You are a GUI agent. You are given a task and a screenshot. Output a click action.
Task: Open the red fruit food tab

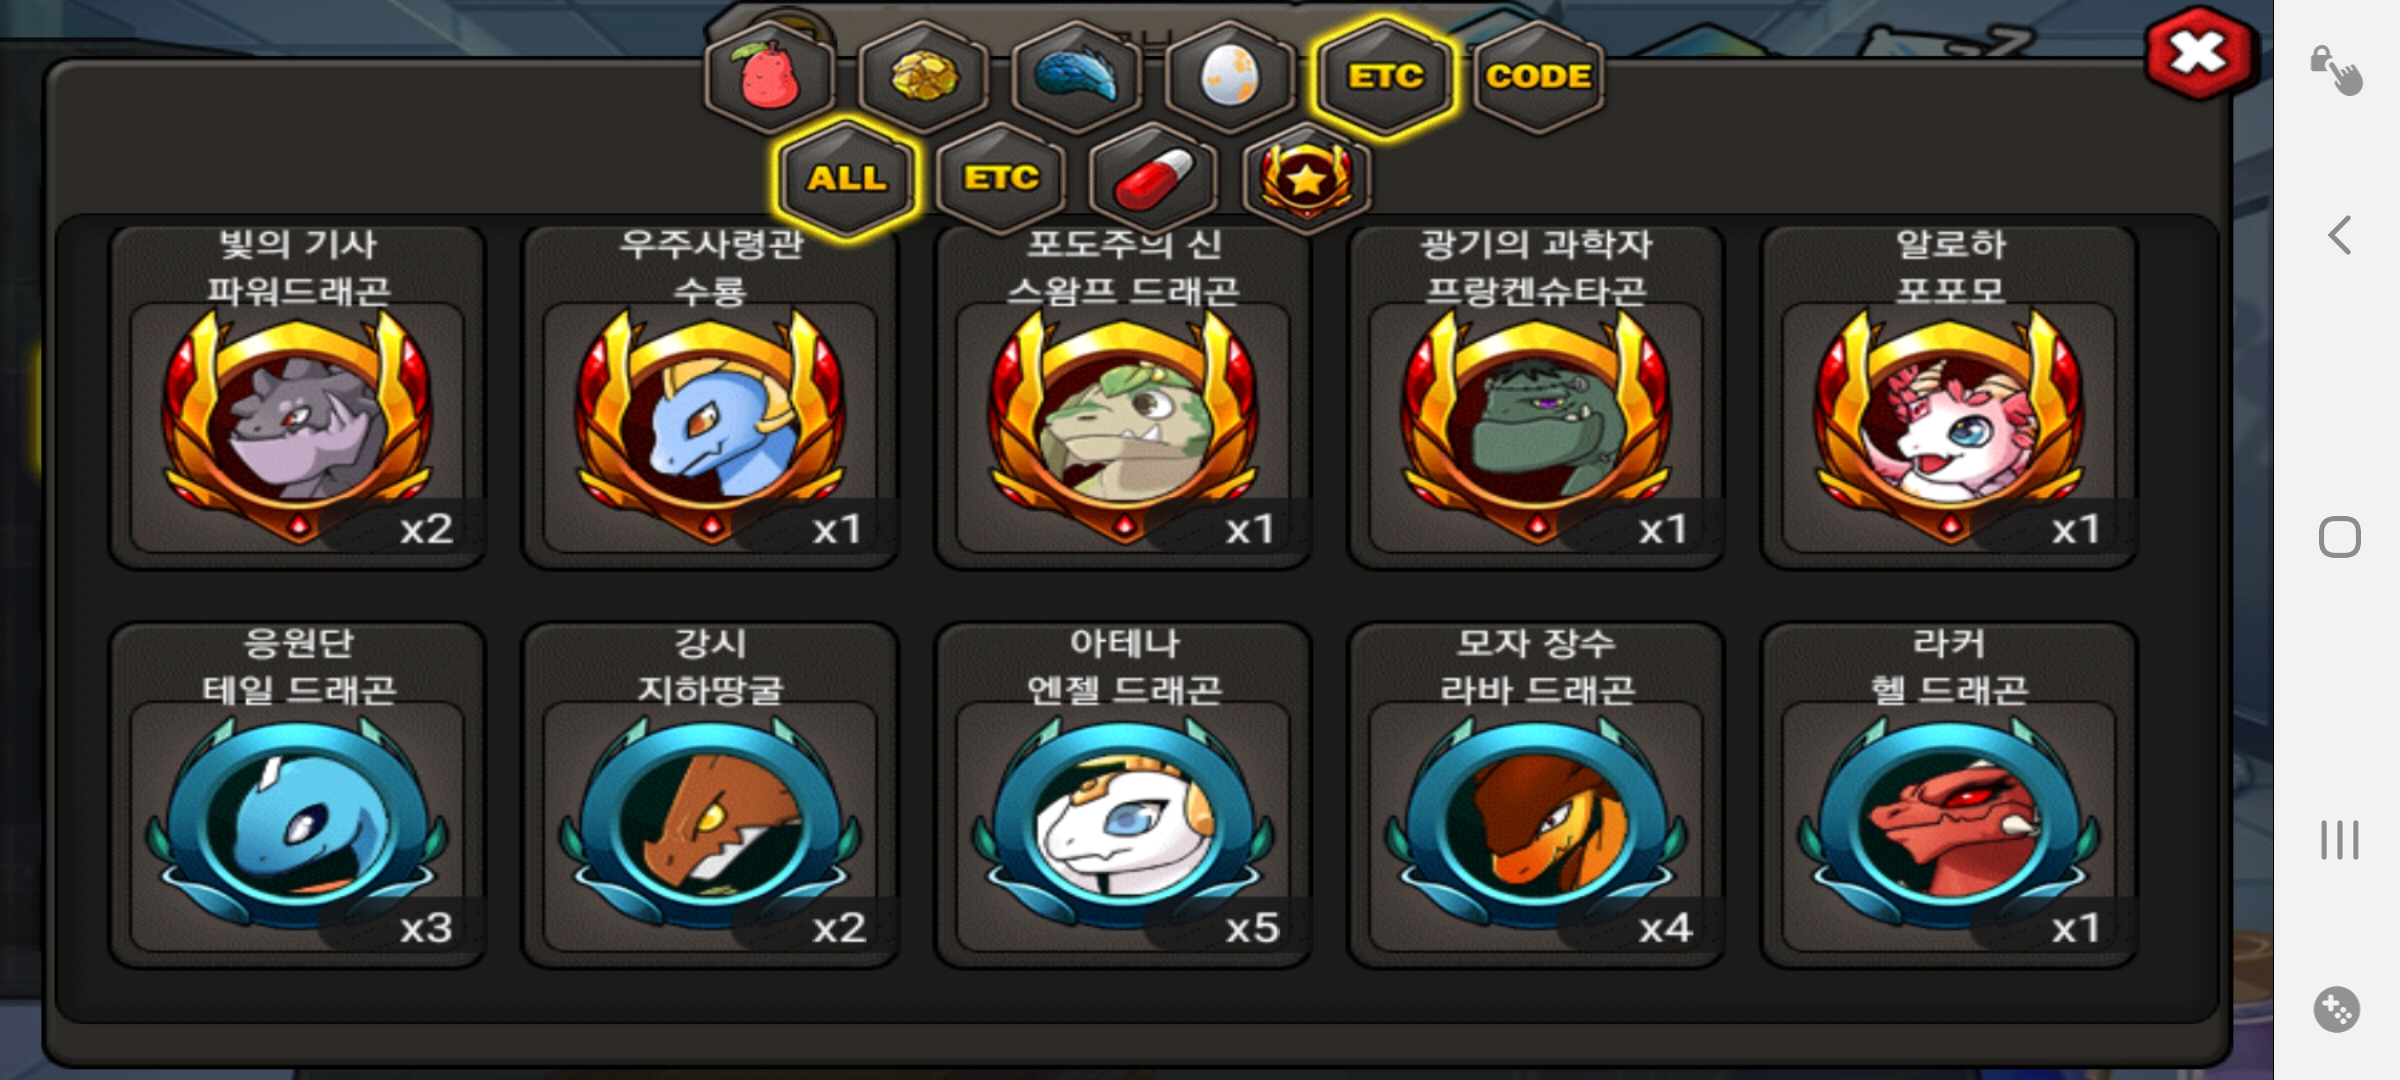pyautogui.click(x=769, y=77)
